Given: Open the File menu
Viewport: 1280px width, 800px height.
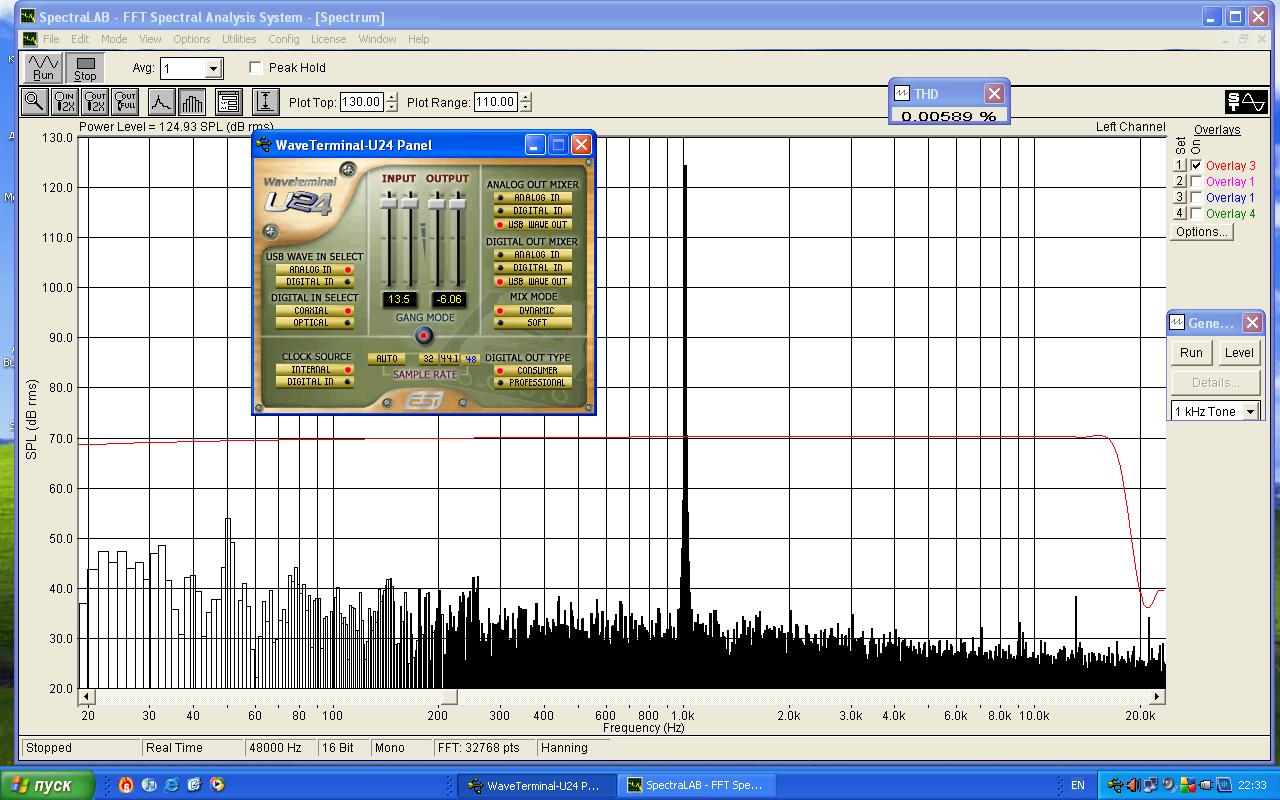Looking at the screenshot, I should [51, 39].
